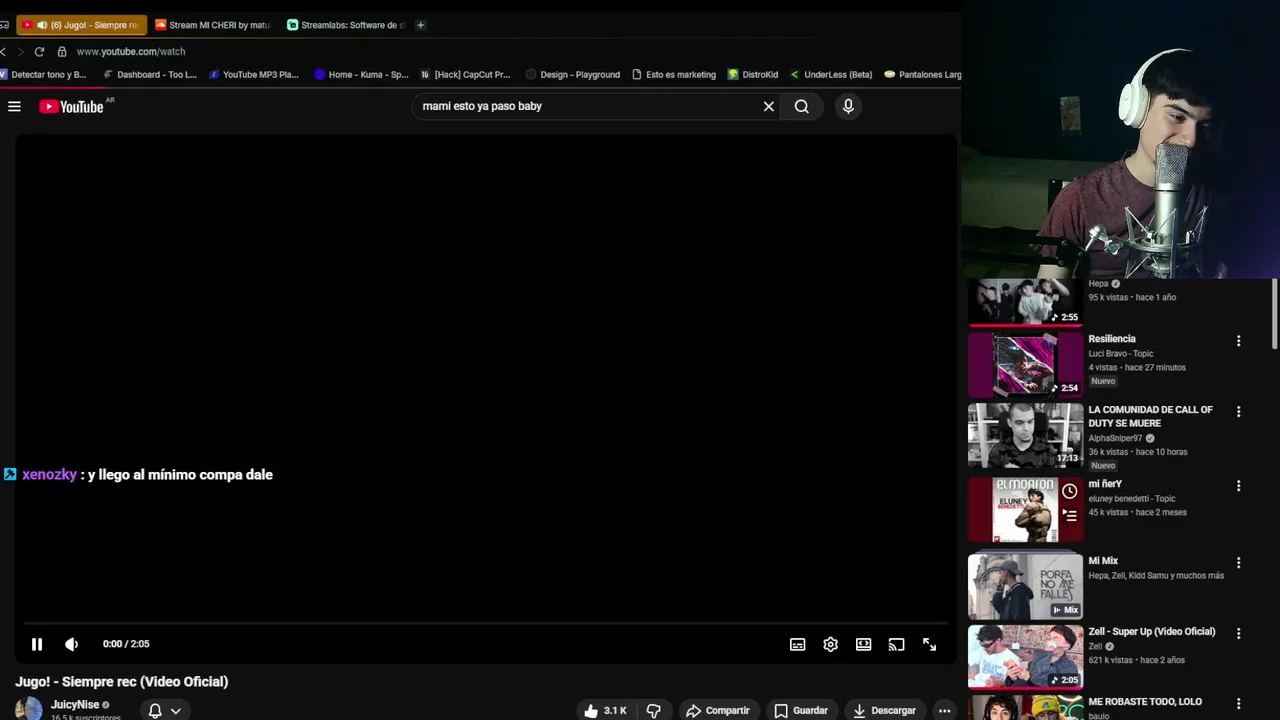1280x720 pixels.
Task: Switch to Stream MI CHERI SoundCloud tab
Action: [213, 25]
